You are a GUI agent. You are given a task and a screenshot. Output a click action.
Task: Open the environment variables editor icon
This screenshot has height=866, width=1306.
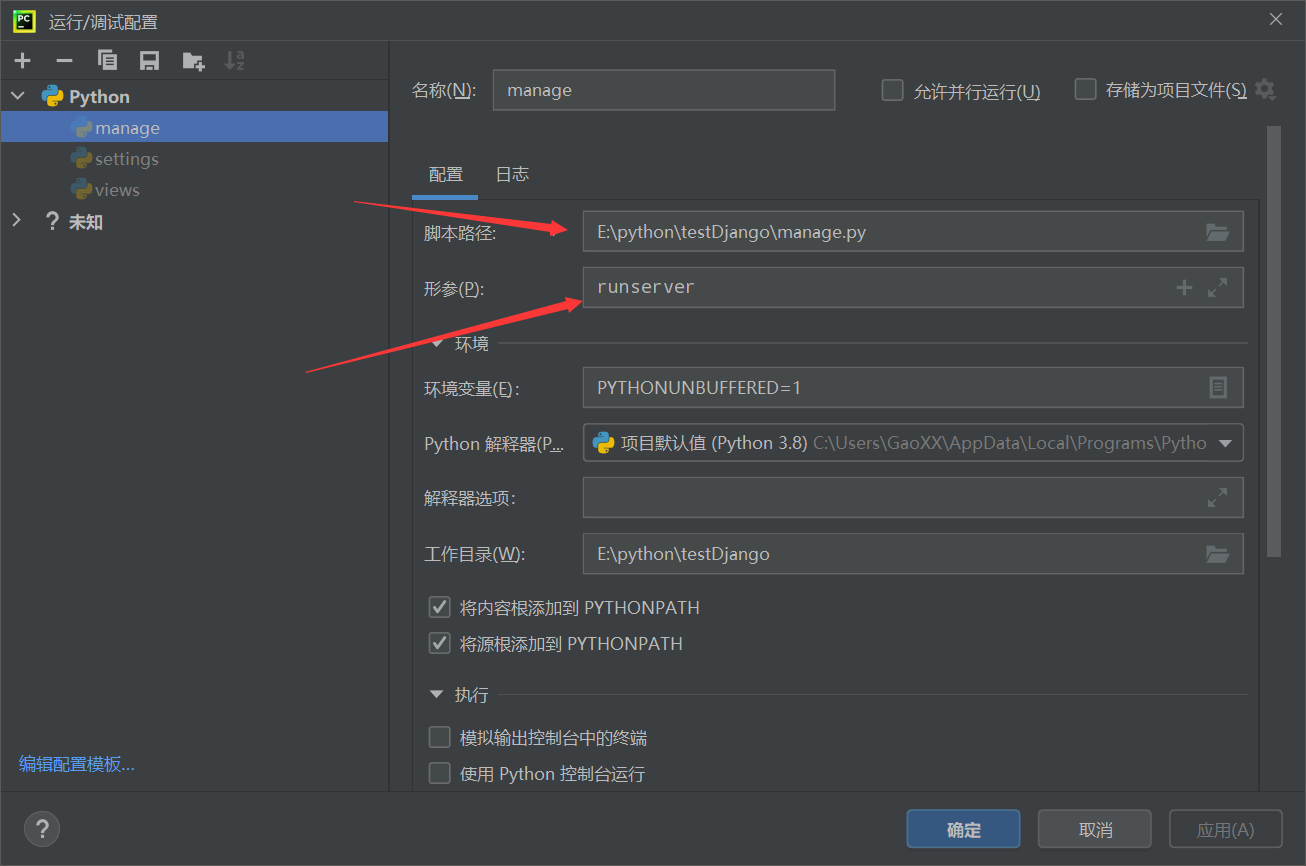point(1217,388)
